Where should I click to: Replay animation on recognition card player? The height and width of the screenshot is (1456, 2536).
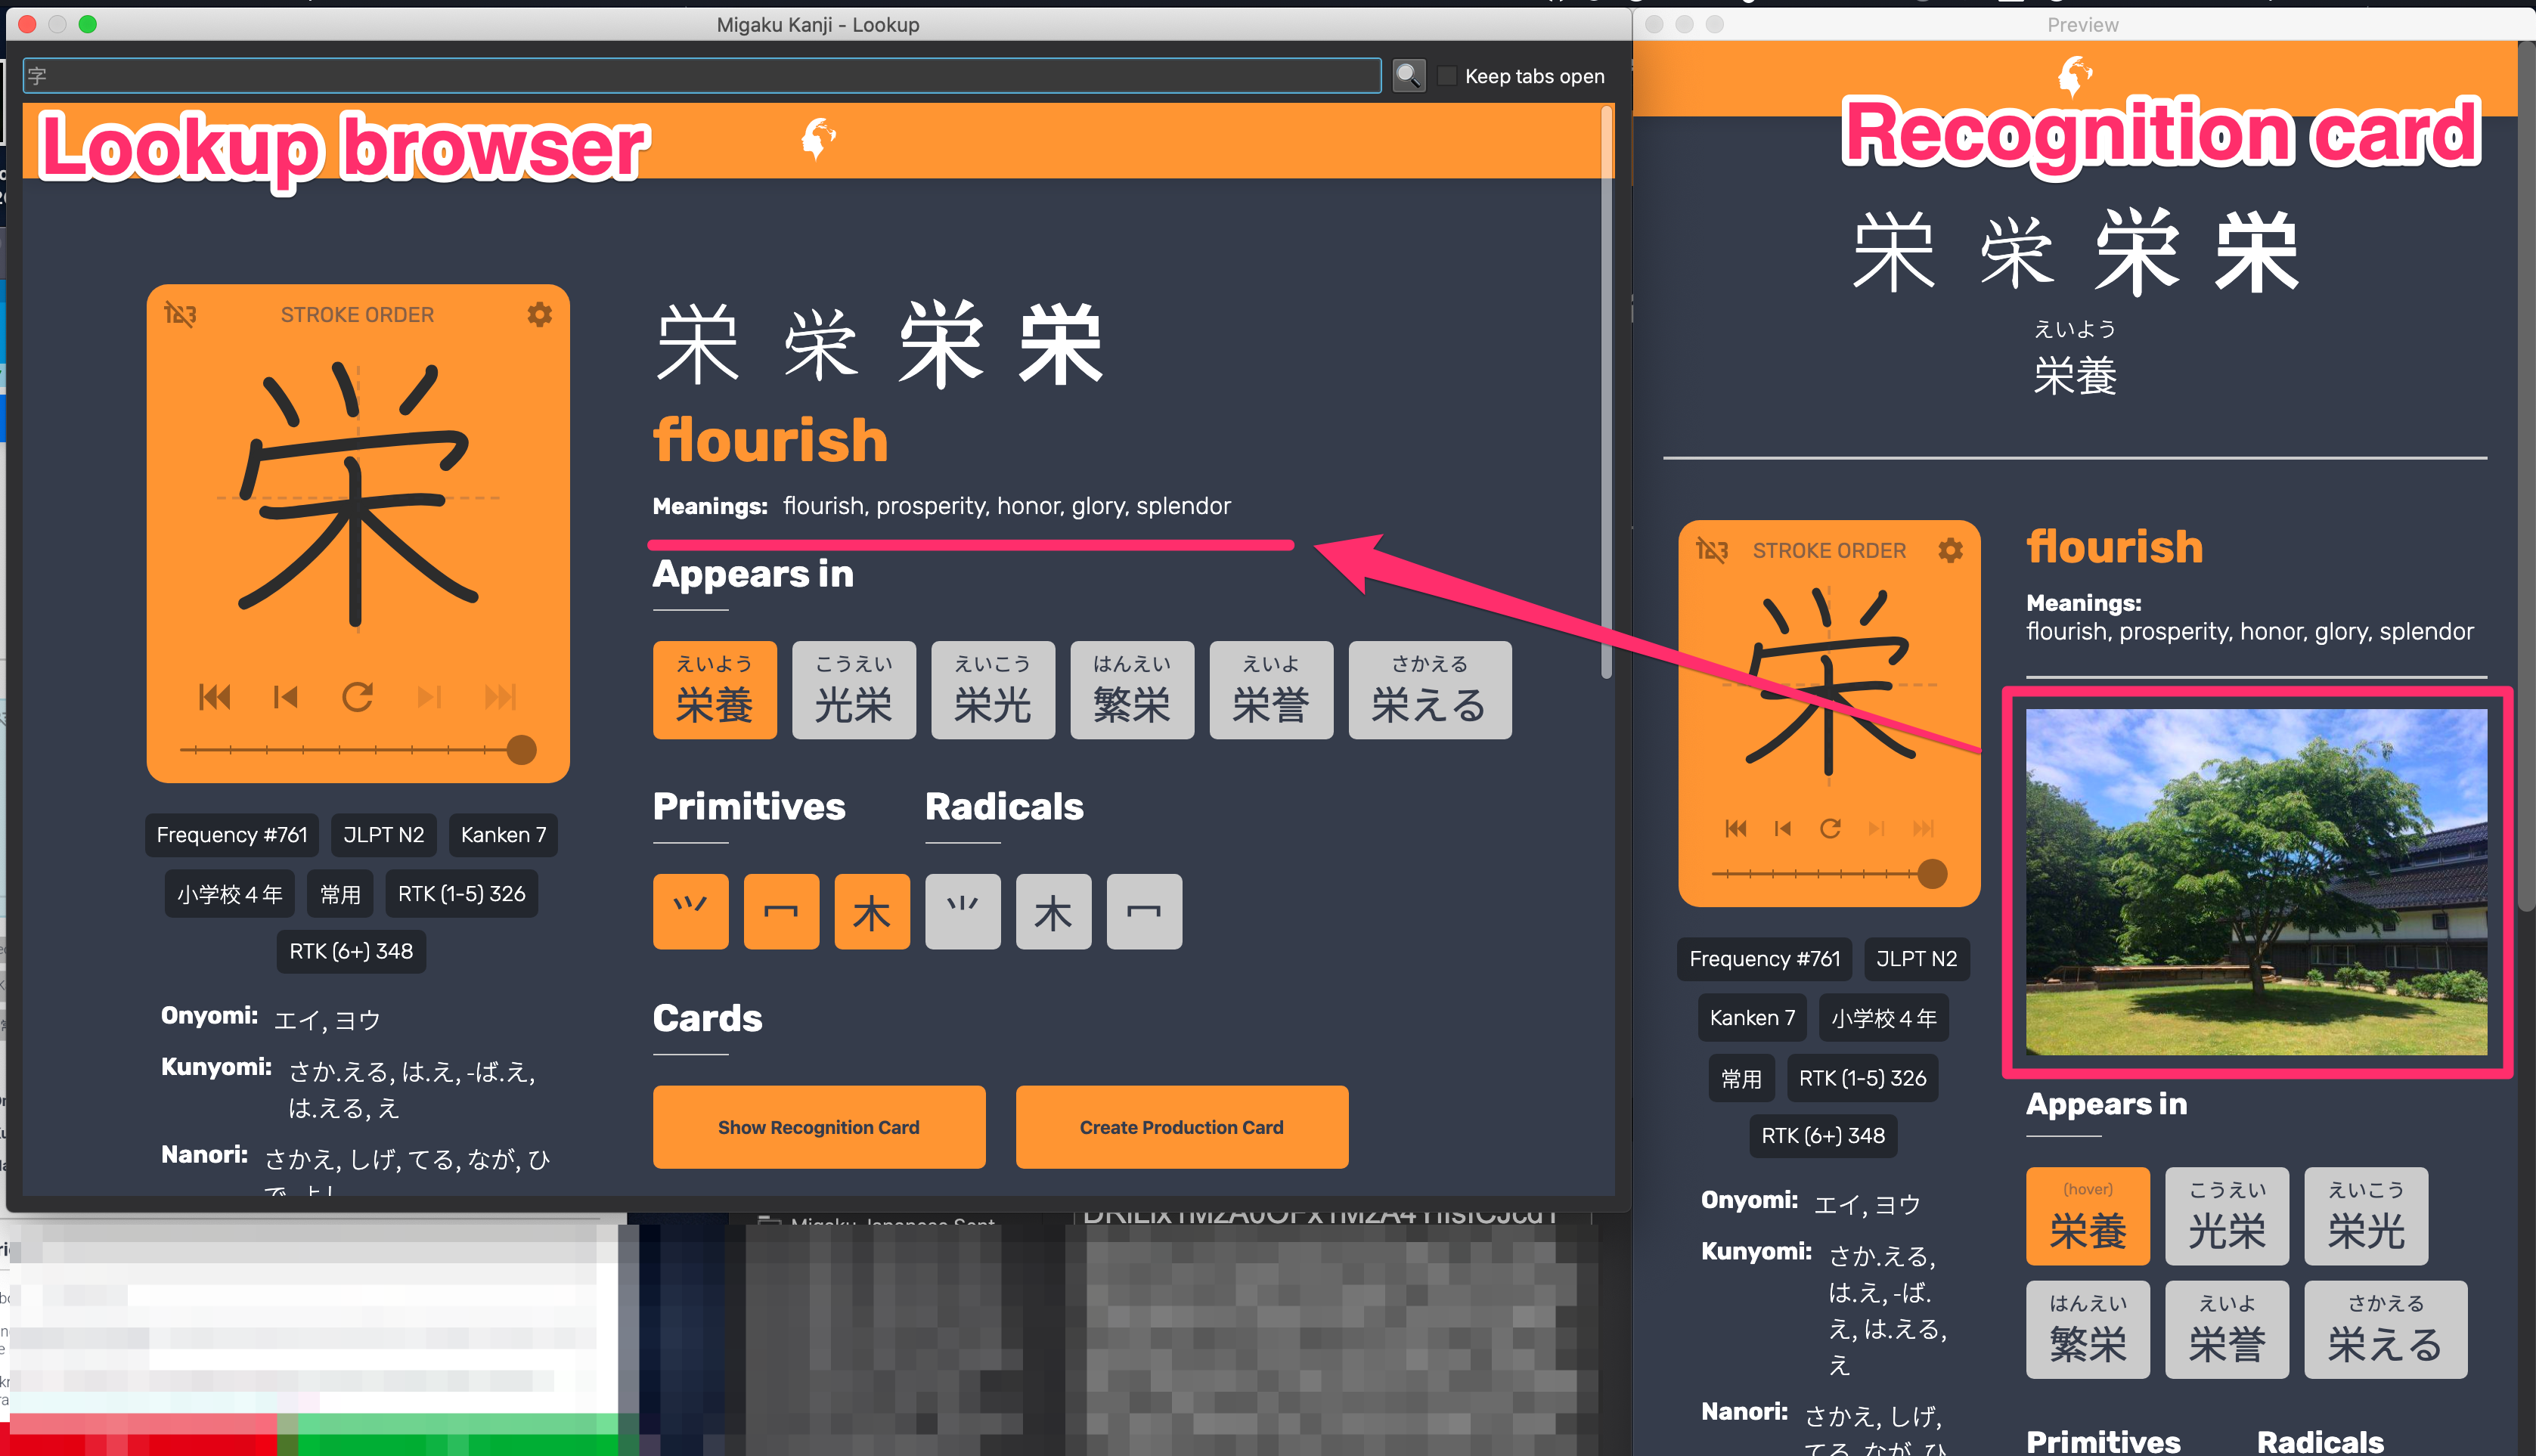1831,828
